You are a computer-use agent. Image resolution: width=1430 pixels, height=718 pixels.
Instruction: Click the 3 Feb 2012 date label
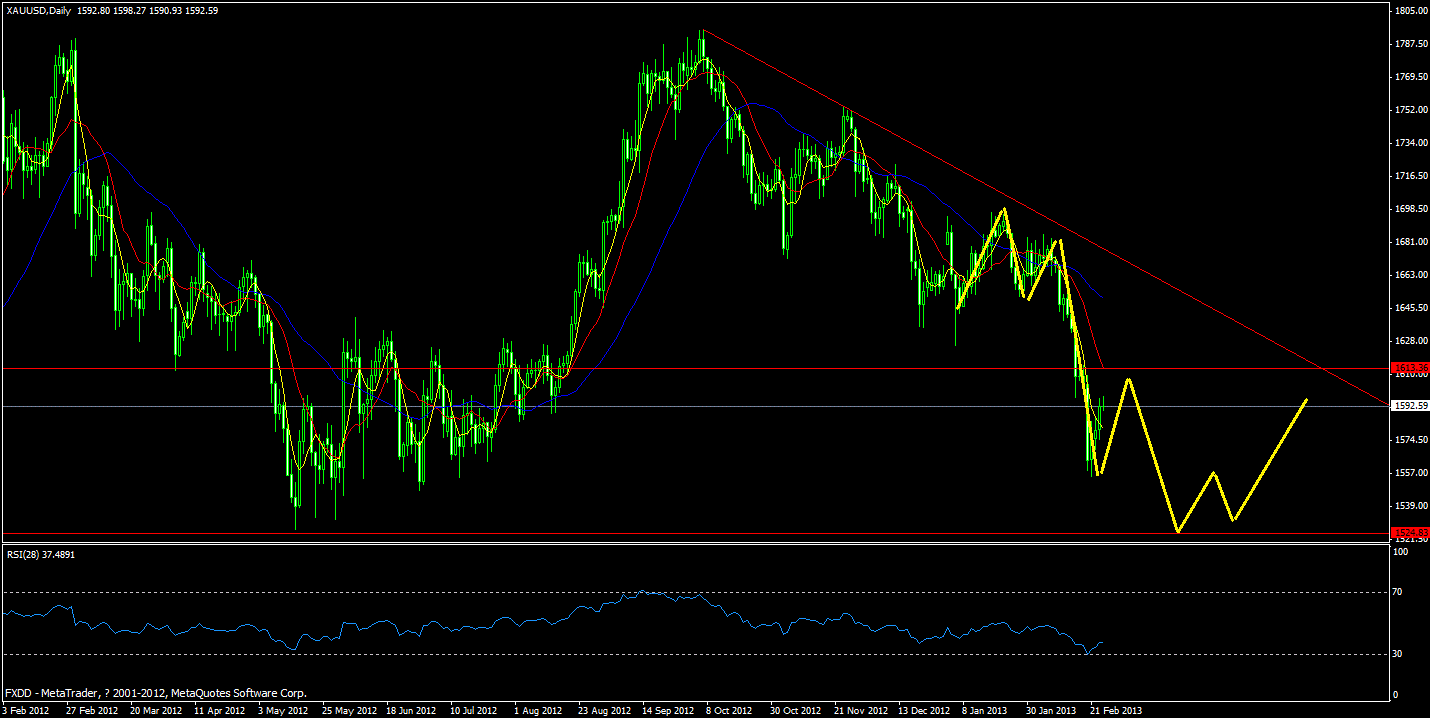24,709
